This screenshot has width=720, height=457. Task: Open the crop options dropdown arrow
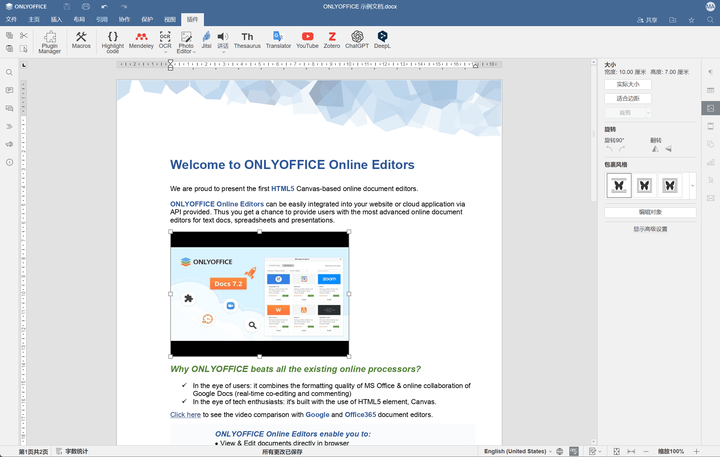click(x=648, y=113)
